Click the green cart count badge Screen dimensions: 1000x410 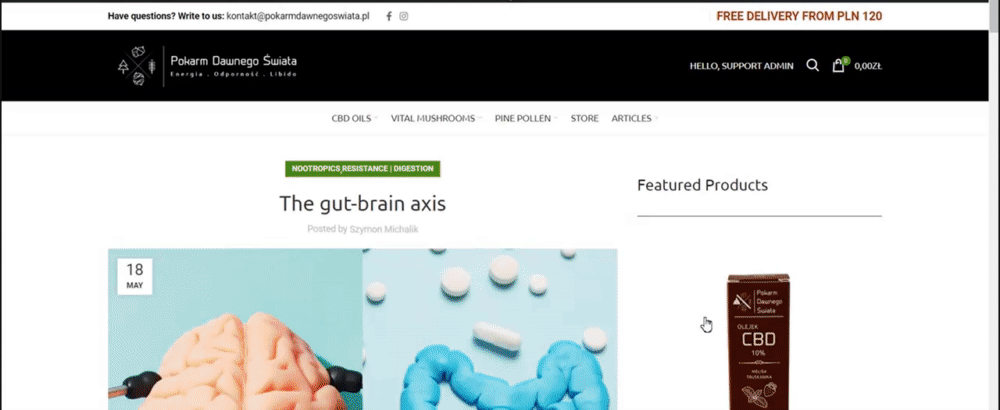(846, 61)
